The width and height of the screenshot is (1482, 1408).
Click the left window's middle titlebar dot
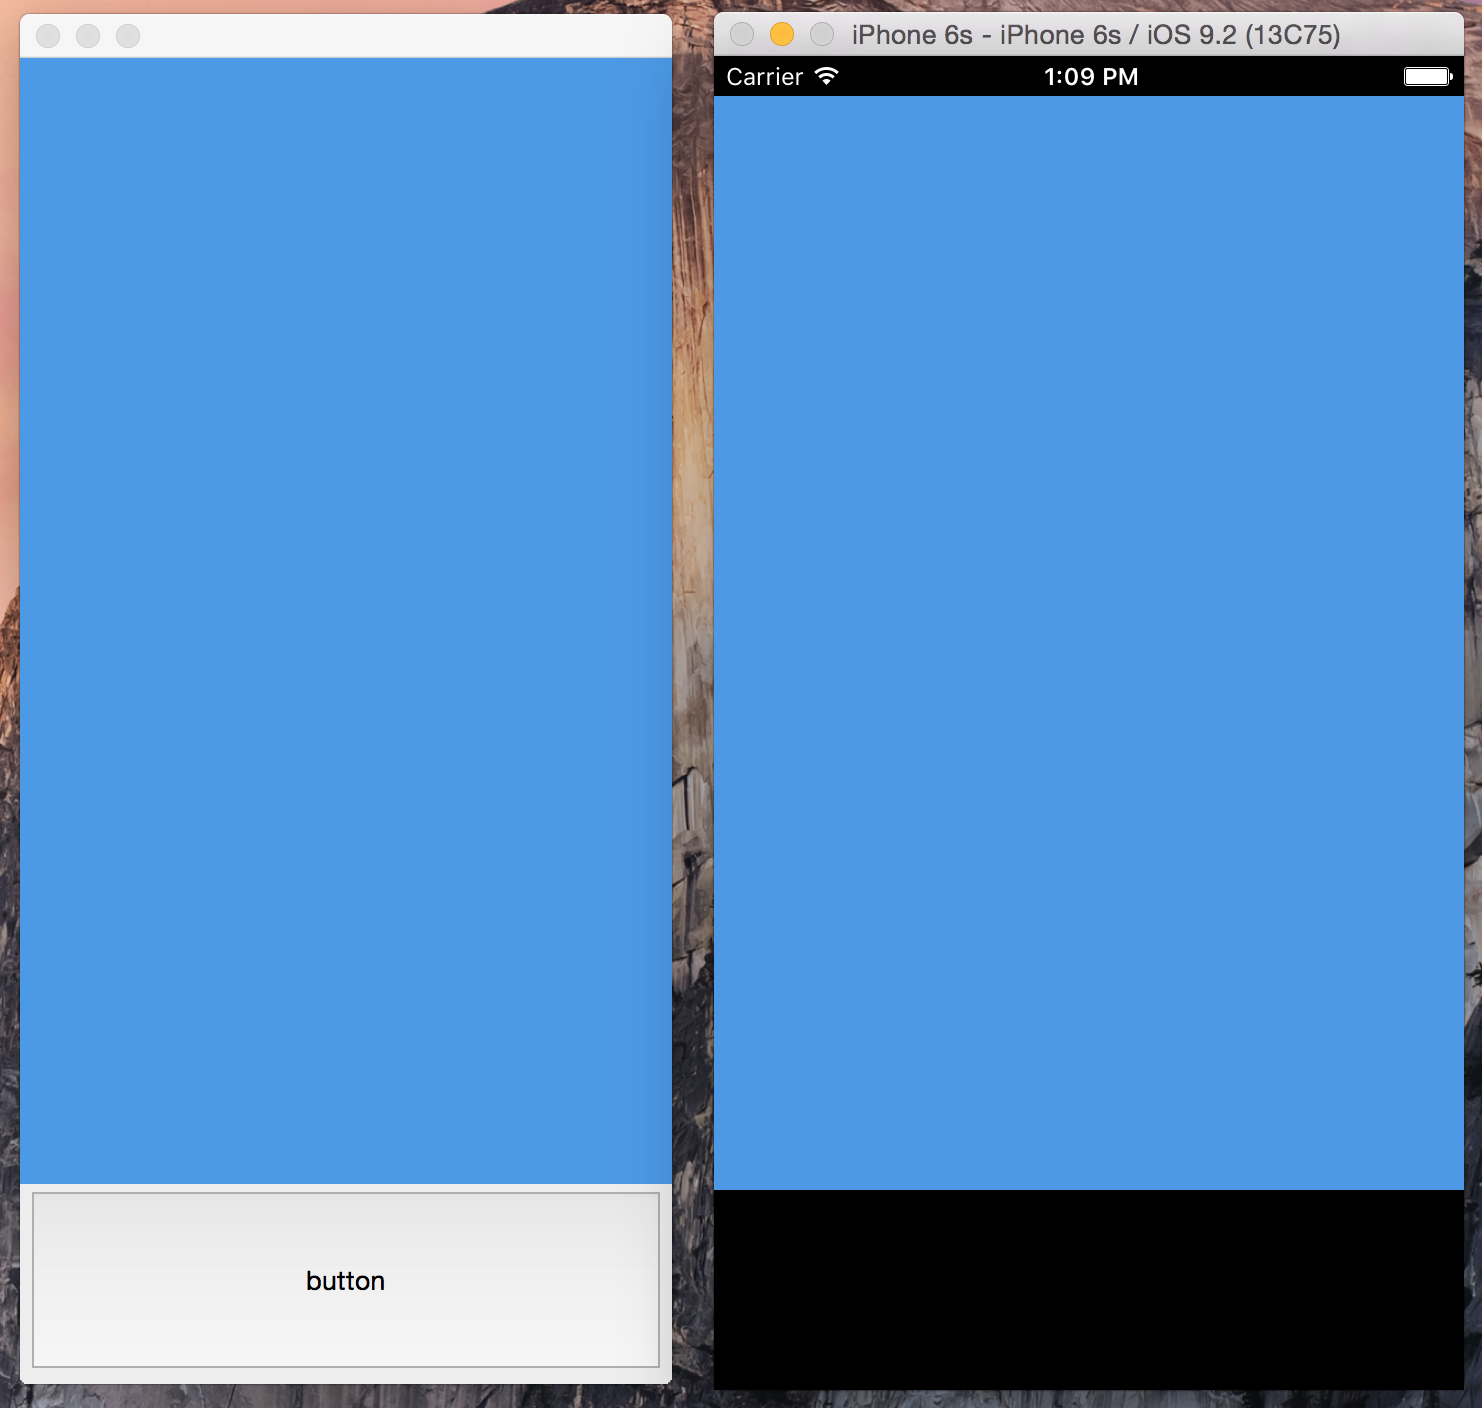[88, 36]
